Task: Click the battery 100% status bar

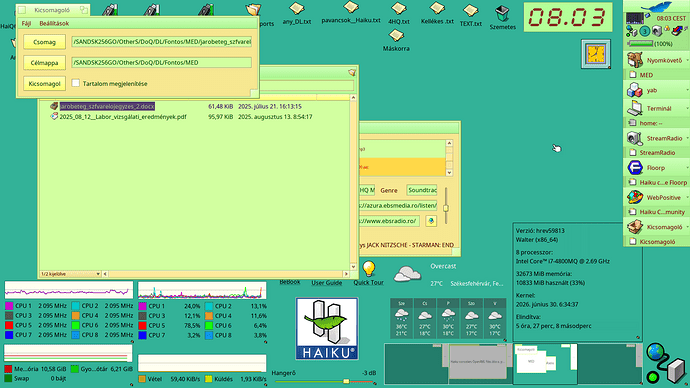Action: click(x=641, y=44)
